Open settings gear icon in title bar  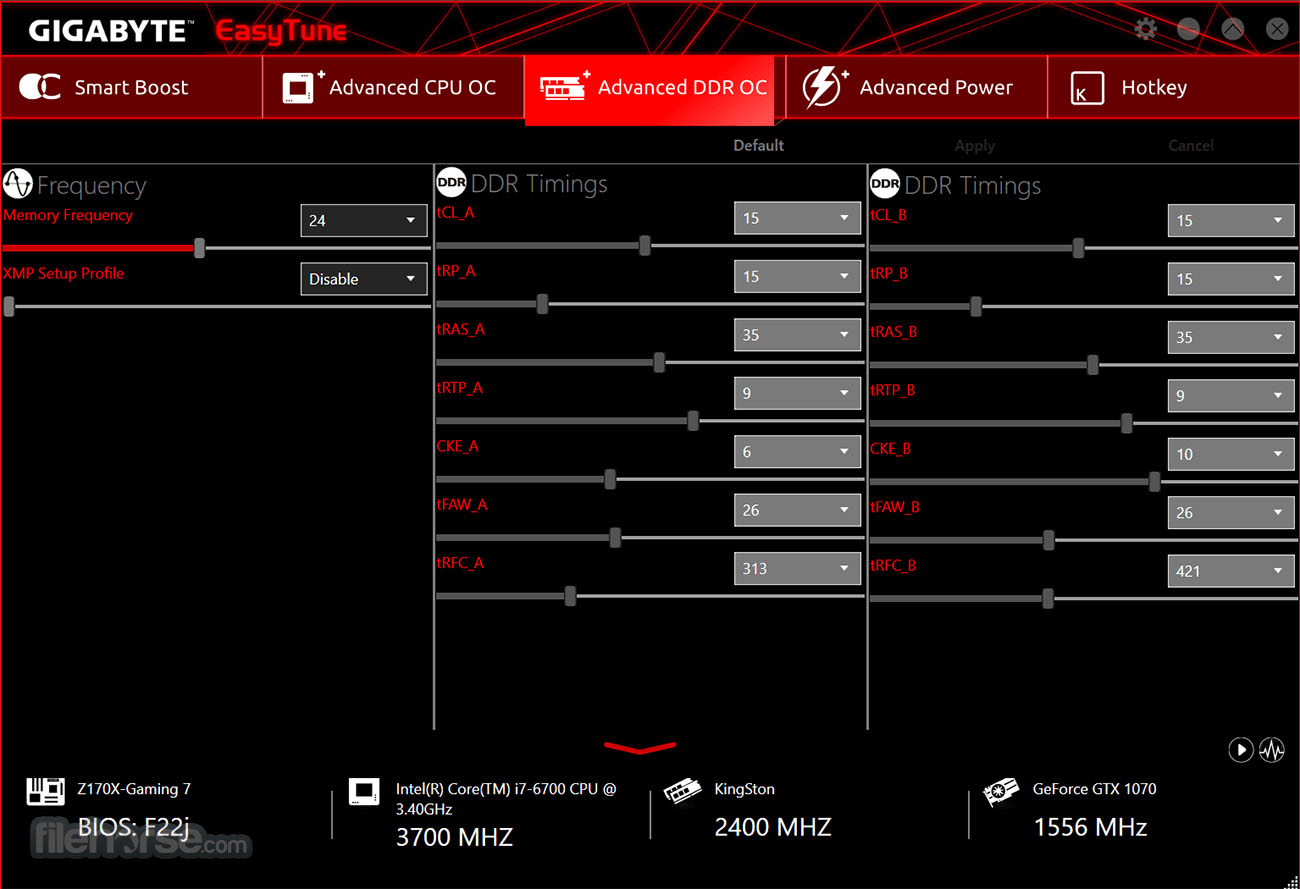(1145, 29)
